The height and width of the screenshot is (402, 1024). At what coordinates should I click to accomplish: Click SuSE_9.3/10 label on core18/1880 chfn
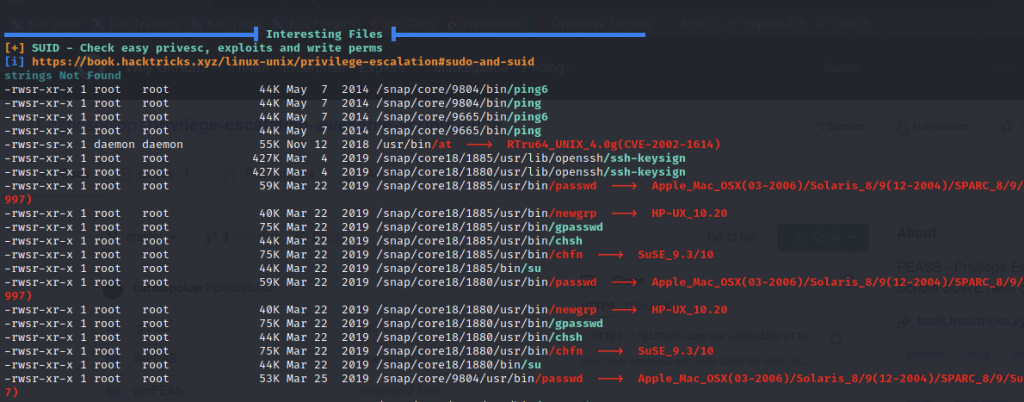point(675,352)
